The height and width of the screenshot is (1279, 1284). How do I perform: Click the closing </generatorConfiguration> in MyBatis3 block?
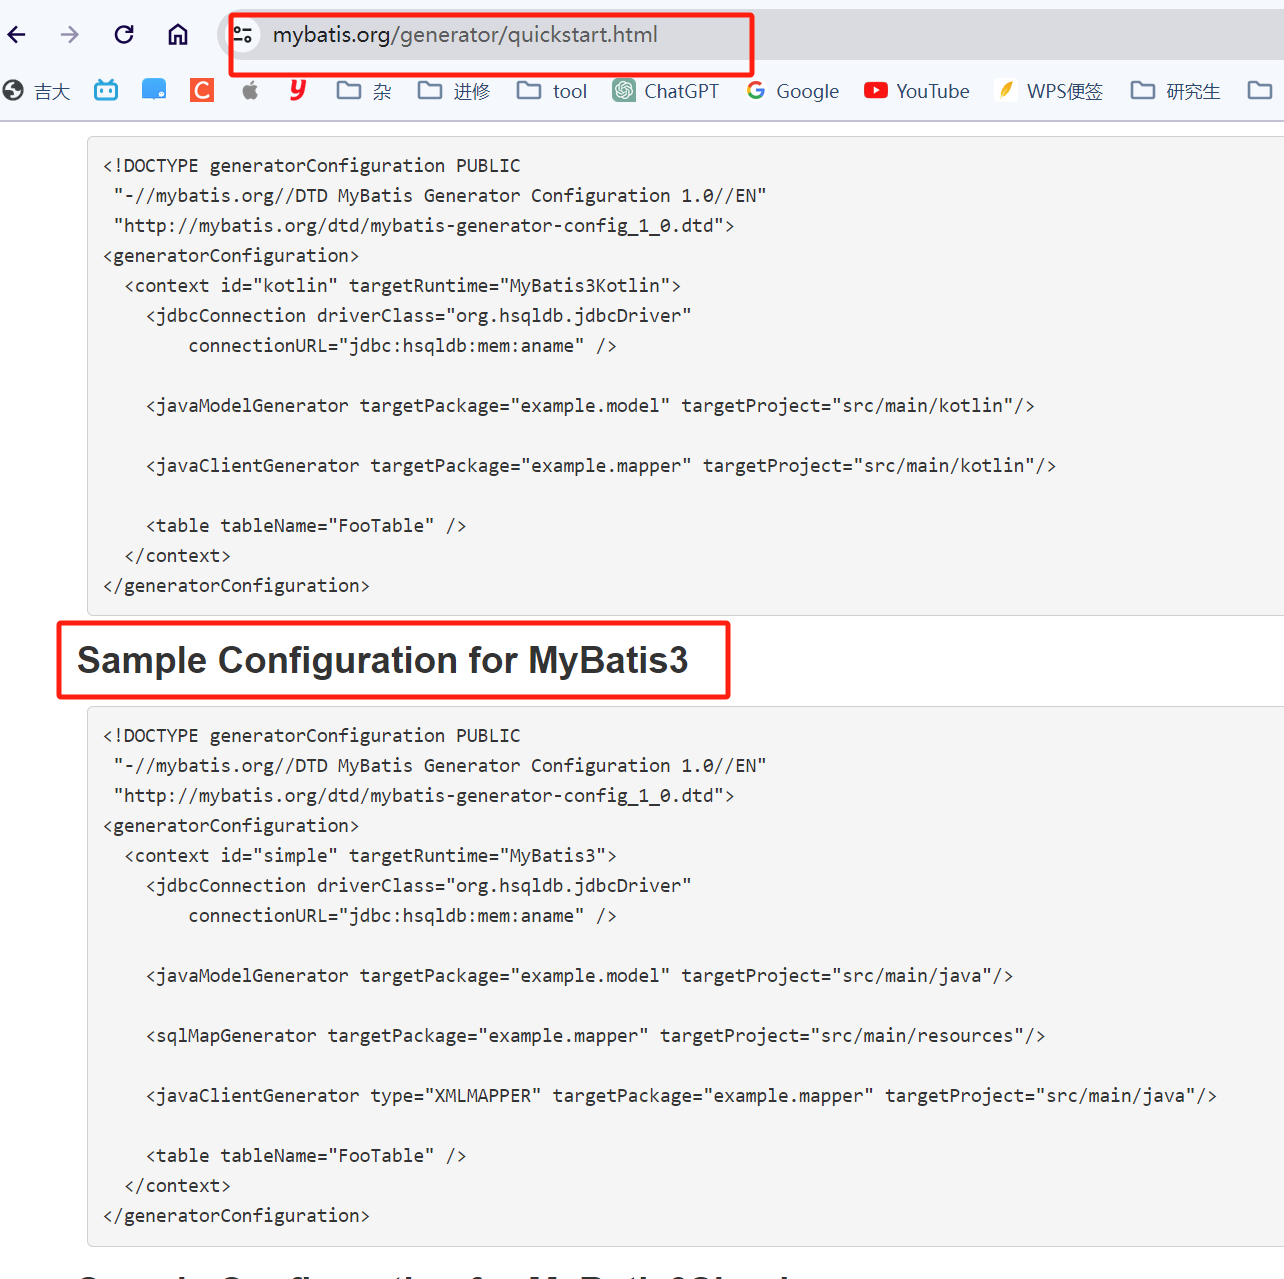tap(237, 1216)
